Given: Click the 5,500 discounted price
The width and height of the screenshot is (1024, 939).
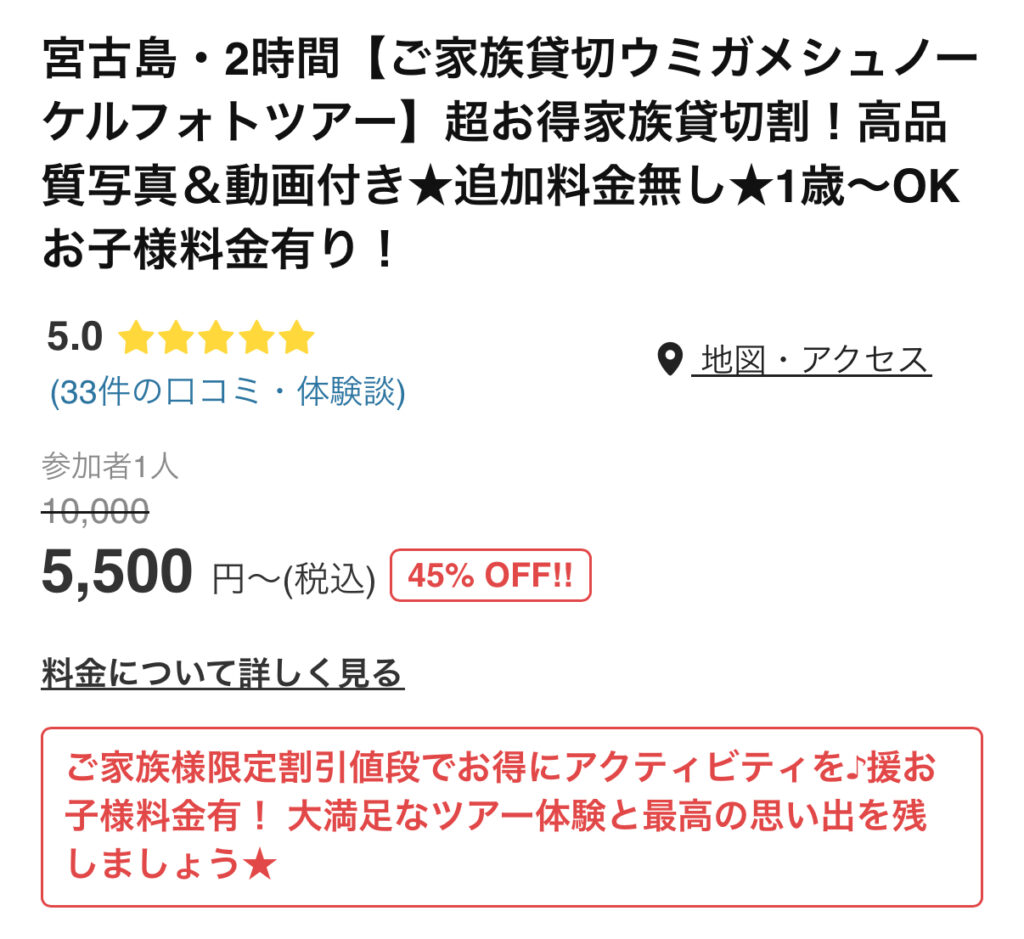Looking at the screenshot, I should [117, 573].
